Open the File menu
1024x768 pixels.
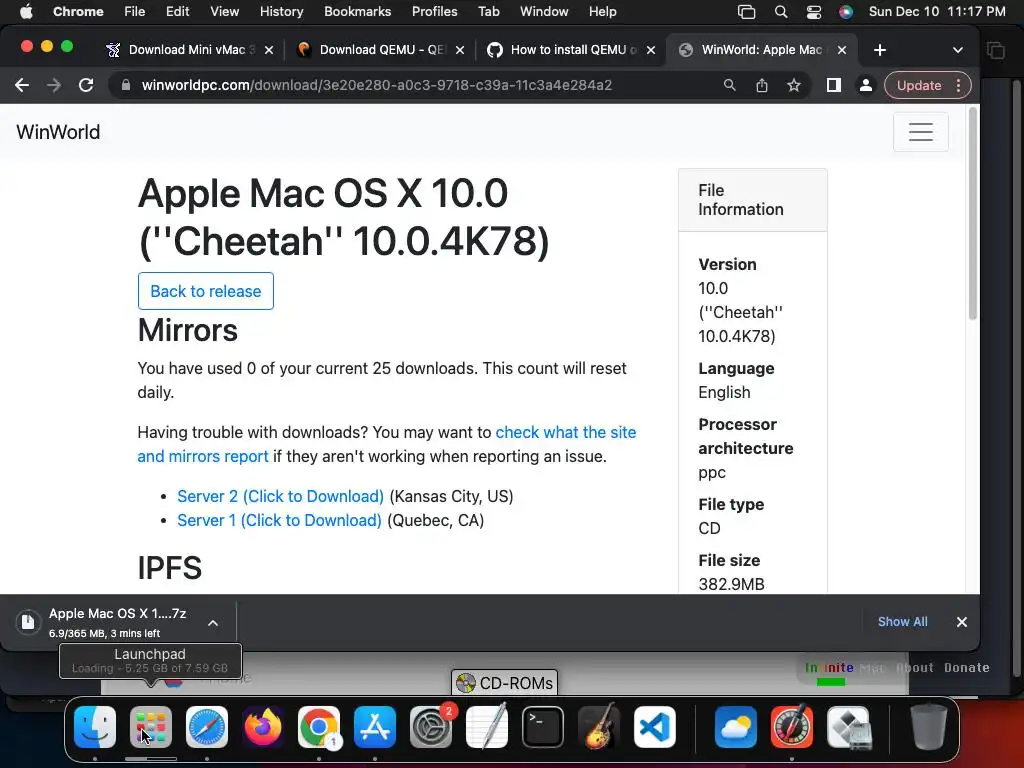(135, 12)
